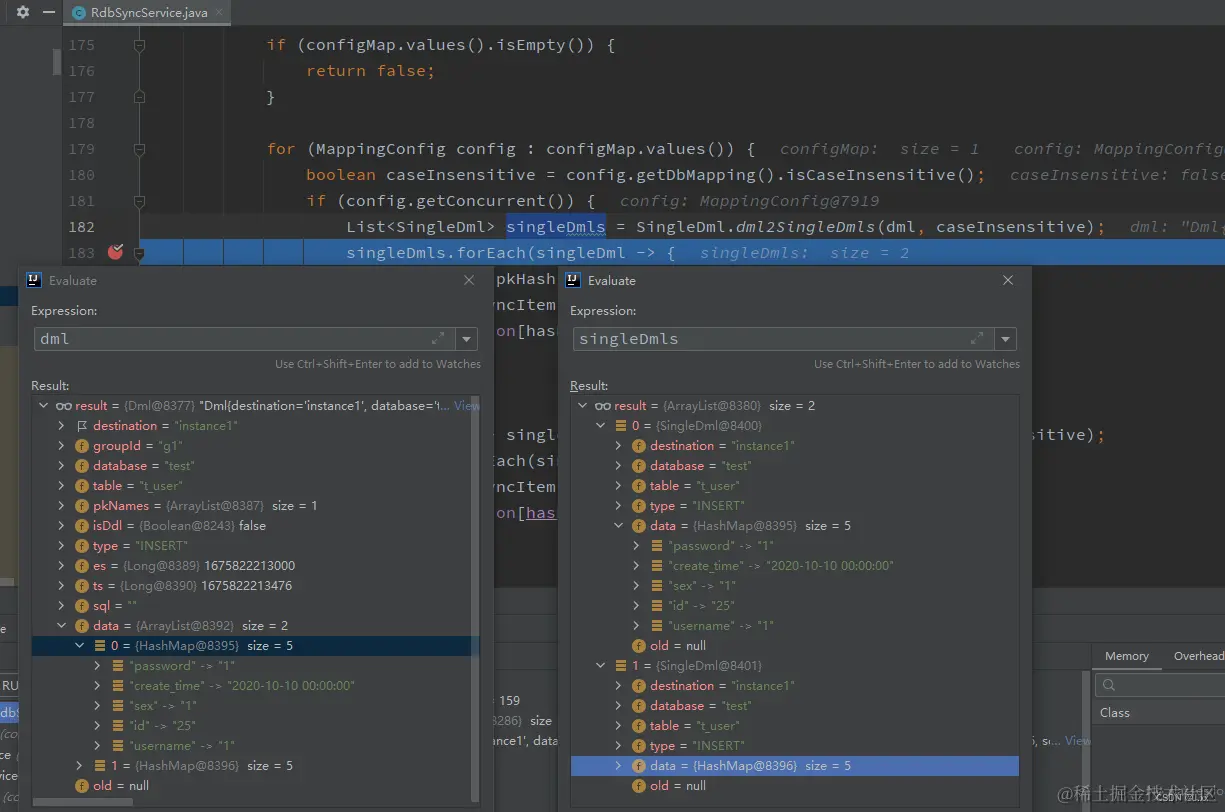Click the IntelliJ icon in singleDmls Evaluate title
This screenshot has width=1225, height=812.
pos(572,281)
